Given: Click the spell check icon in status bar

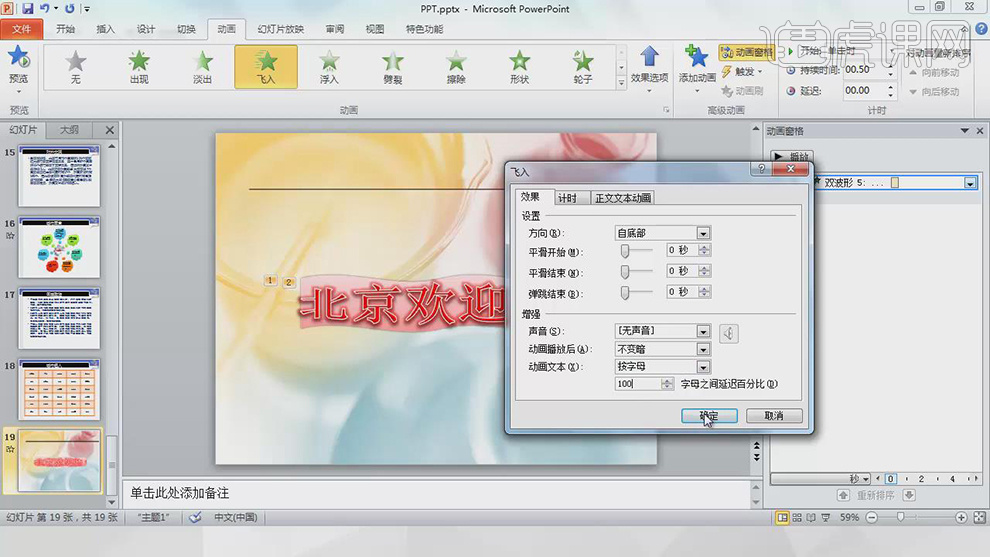Looking at the screenshot, I should coord(195,517).
